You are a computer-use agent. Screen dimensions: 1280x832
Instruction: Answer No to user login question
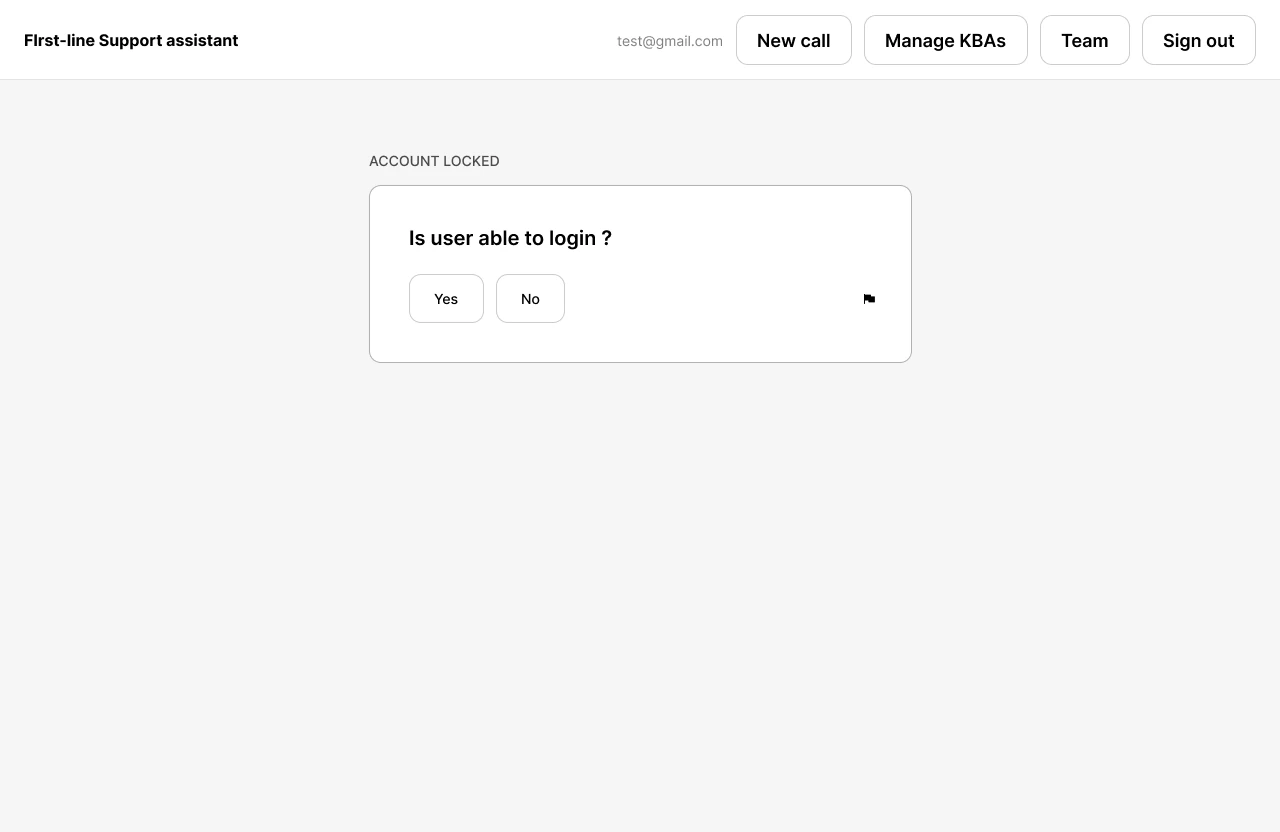[x=530, y=299]
